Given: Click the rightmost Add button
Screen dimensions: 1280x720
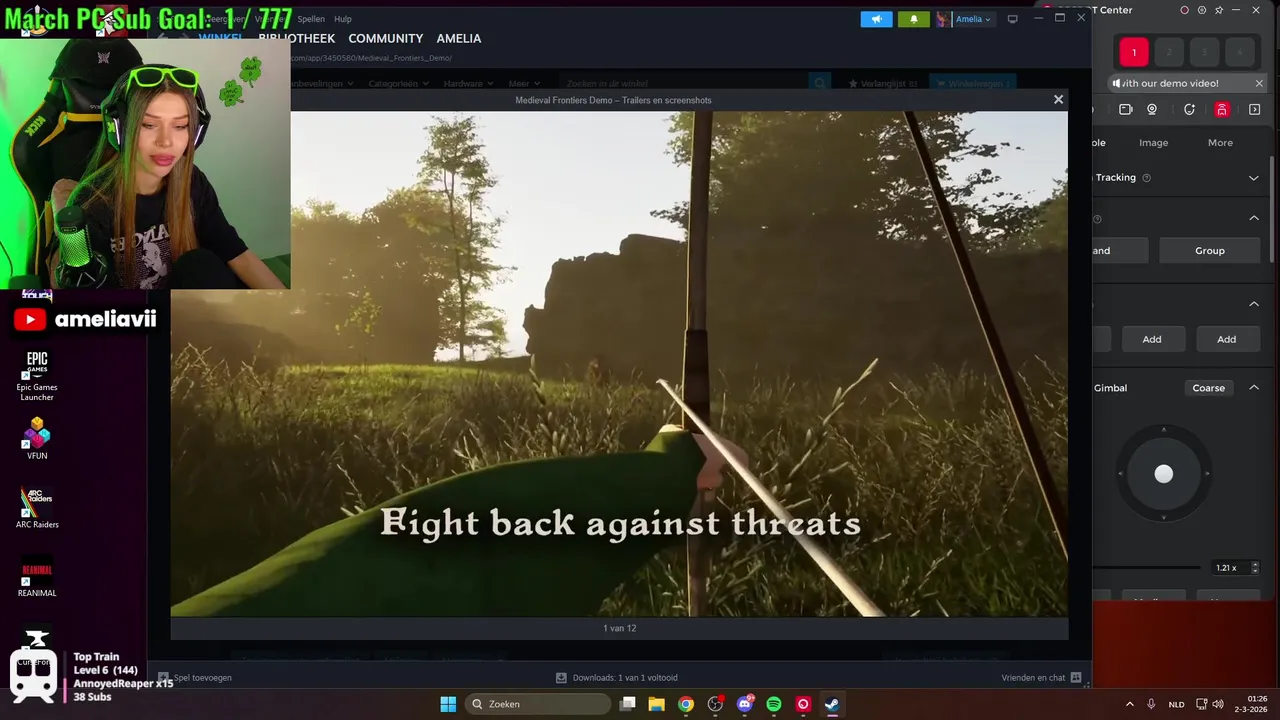Looking at the screenshot, I should [1226, 339].
